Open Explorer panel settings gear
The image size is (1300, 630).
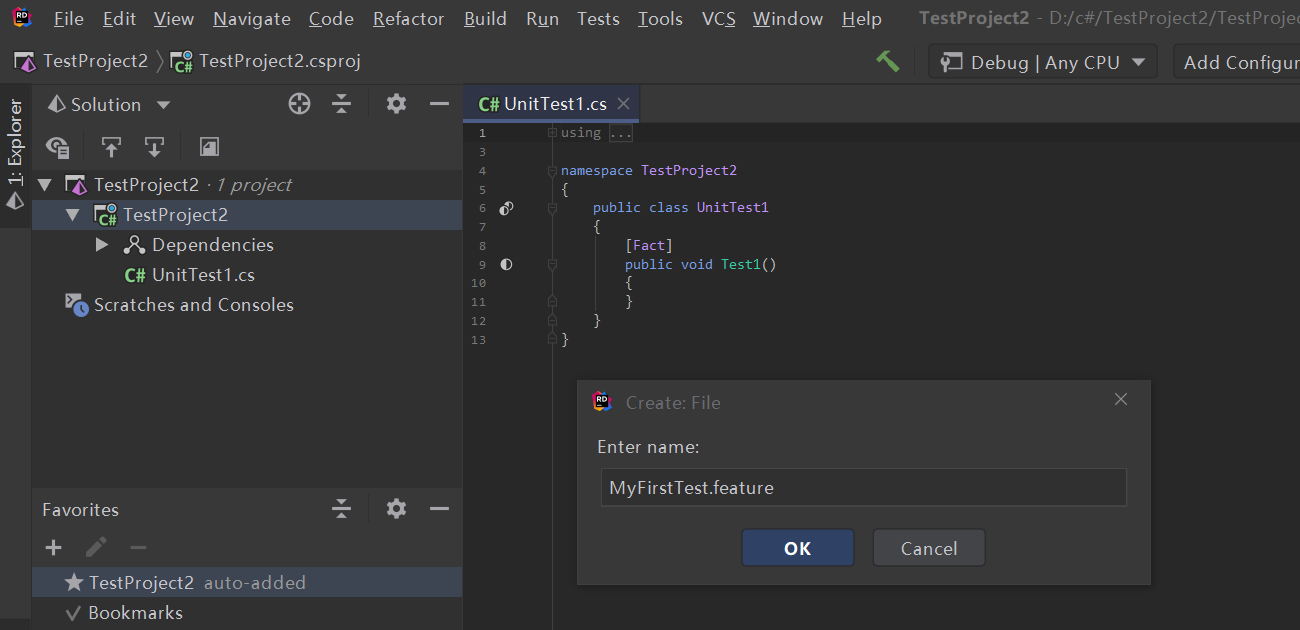pos(396,104)
